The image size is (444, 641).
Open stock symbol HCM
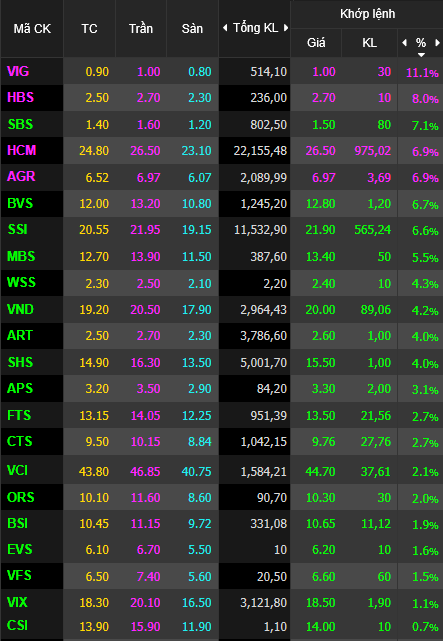[x=22, y=150]
